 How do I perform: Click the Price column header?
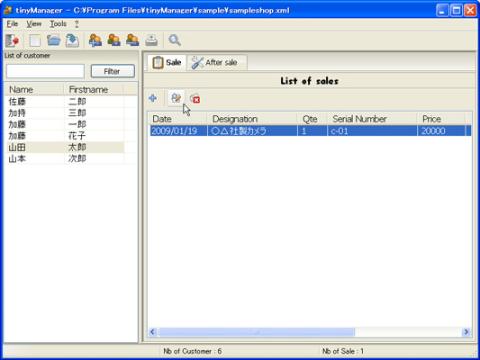click(441, 119)
